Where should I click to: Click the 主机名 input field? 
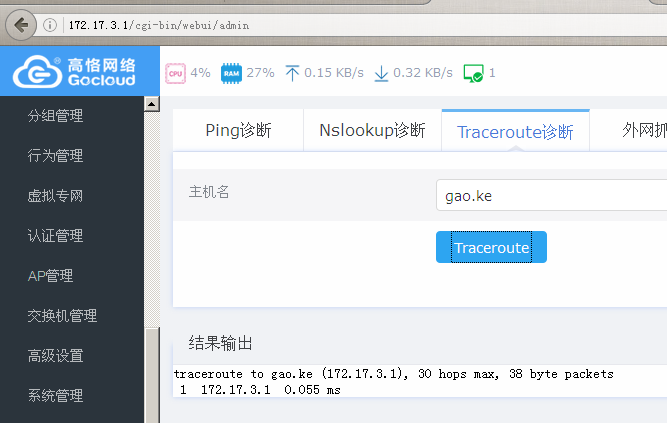tap(550, 195)
